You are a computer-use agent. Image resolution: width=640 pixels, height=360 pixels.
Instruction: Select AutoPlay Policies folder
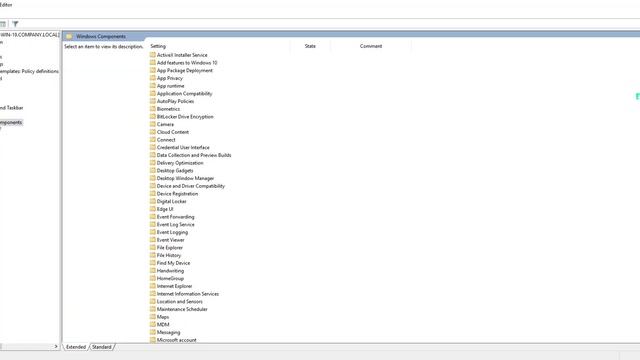[172, 101]
